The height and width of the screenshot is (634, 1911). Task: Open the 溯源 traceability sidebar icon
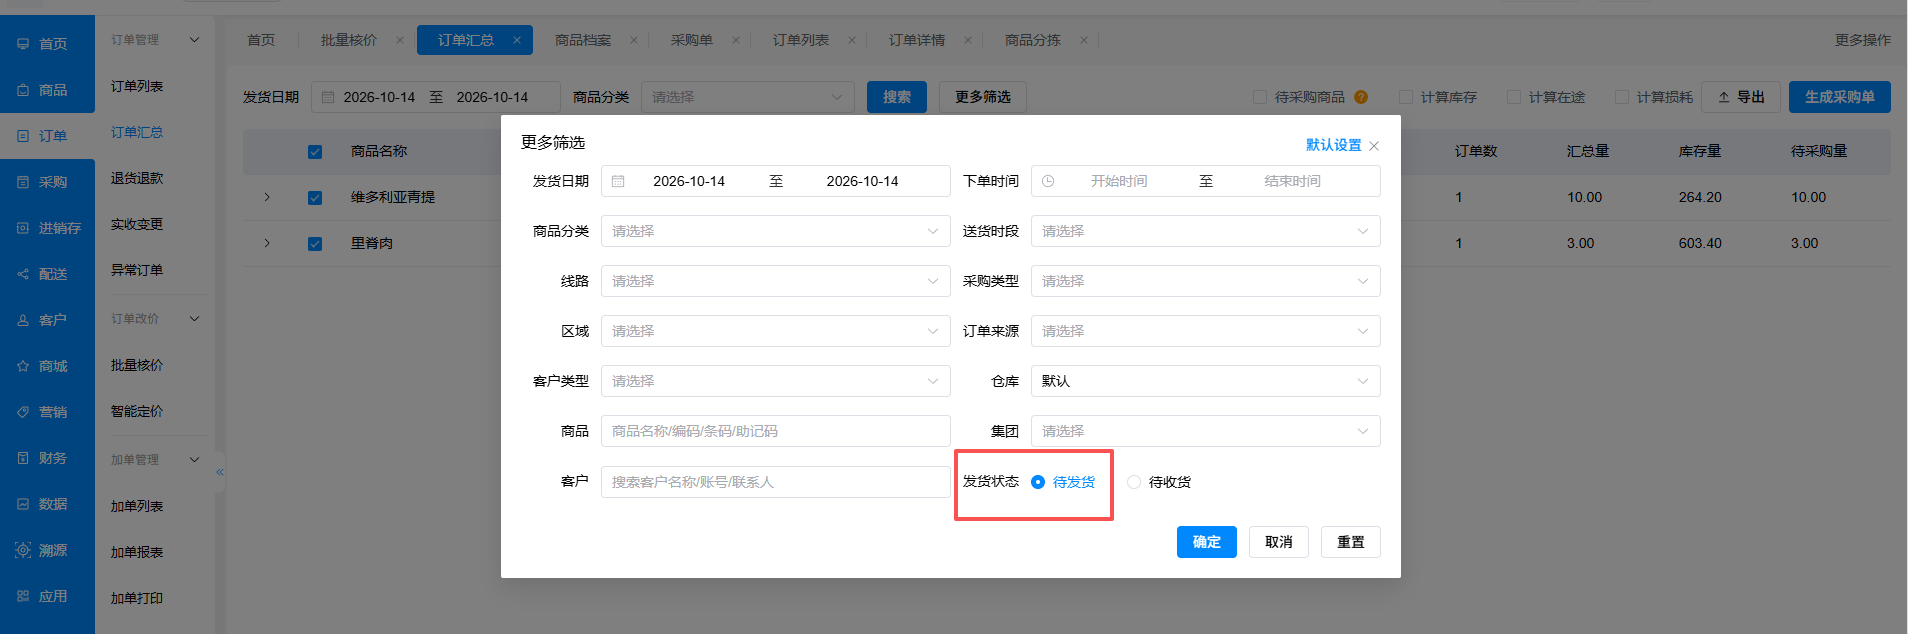tap(23, 550)
